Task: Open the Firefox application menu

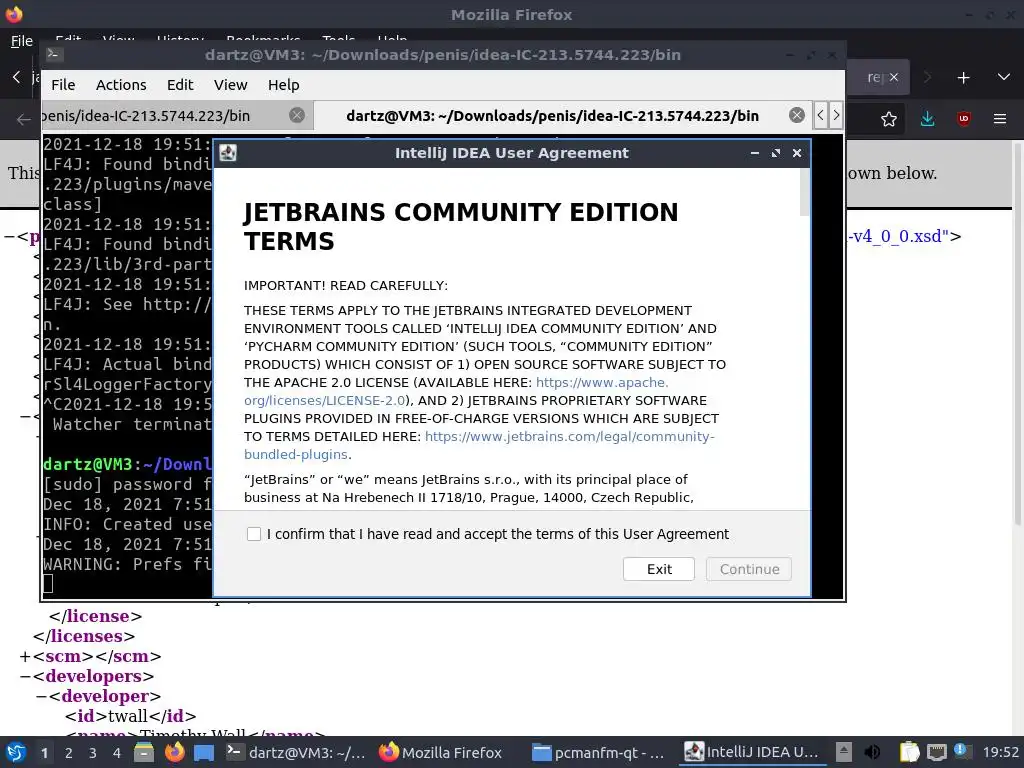Action: click(x=1000, y=119)
